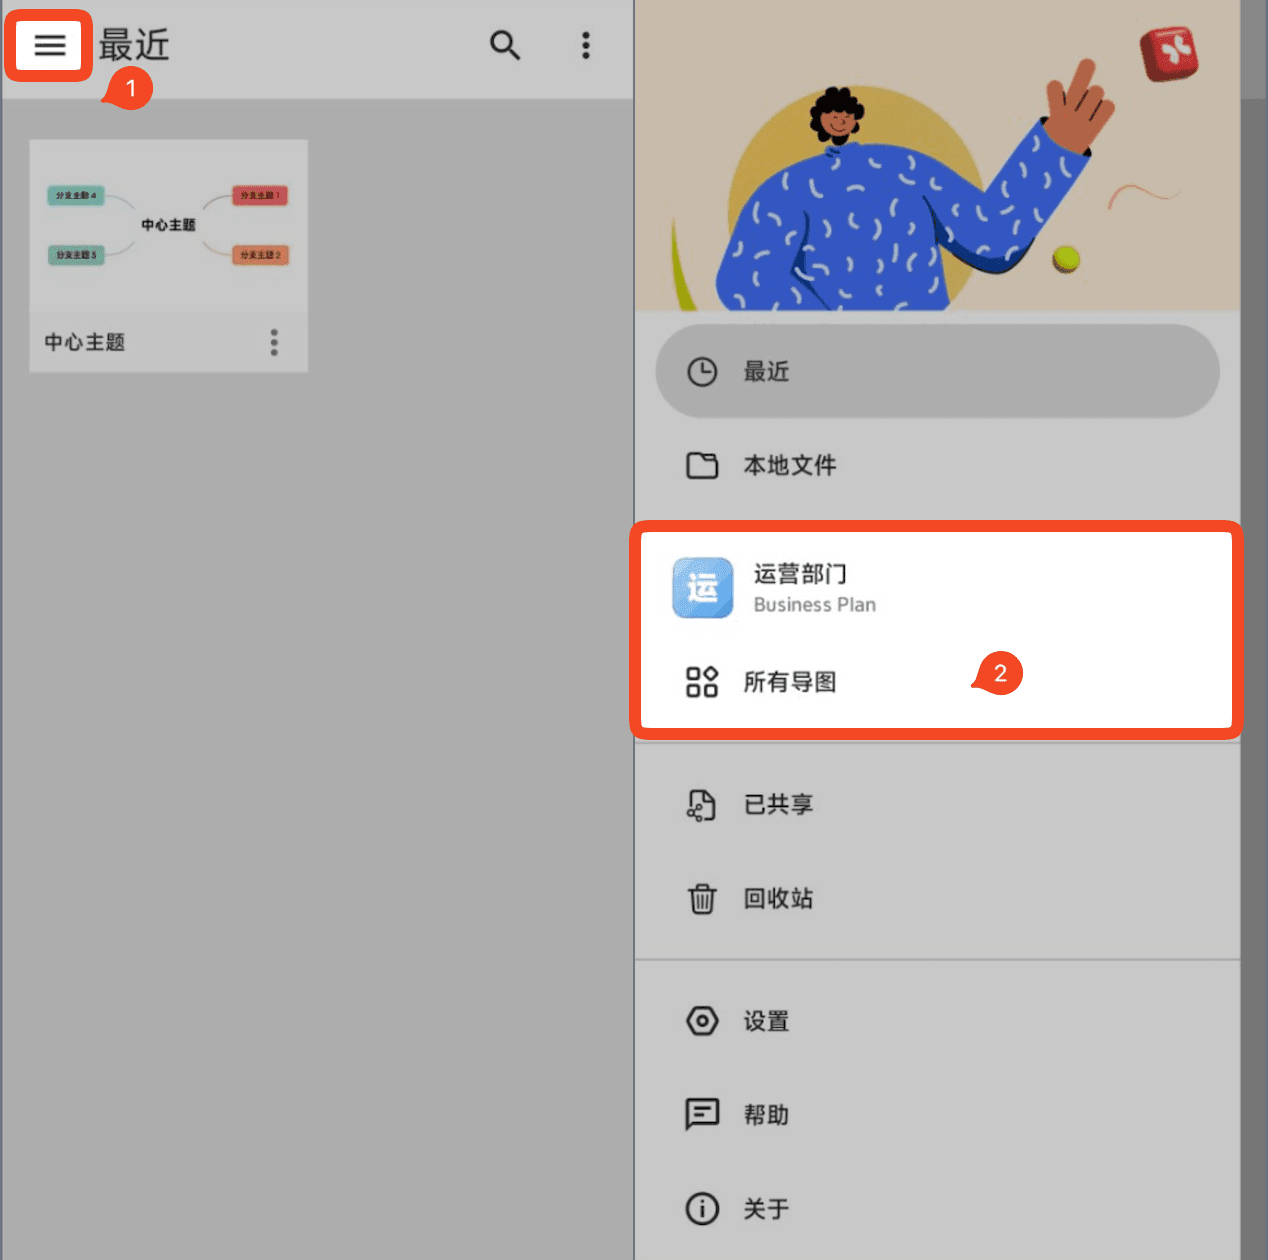This screenshot has width=1268, height=1260.
Task: Open 关于 about page
Action: [x=937, y=1208]
